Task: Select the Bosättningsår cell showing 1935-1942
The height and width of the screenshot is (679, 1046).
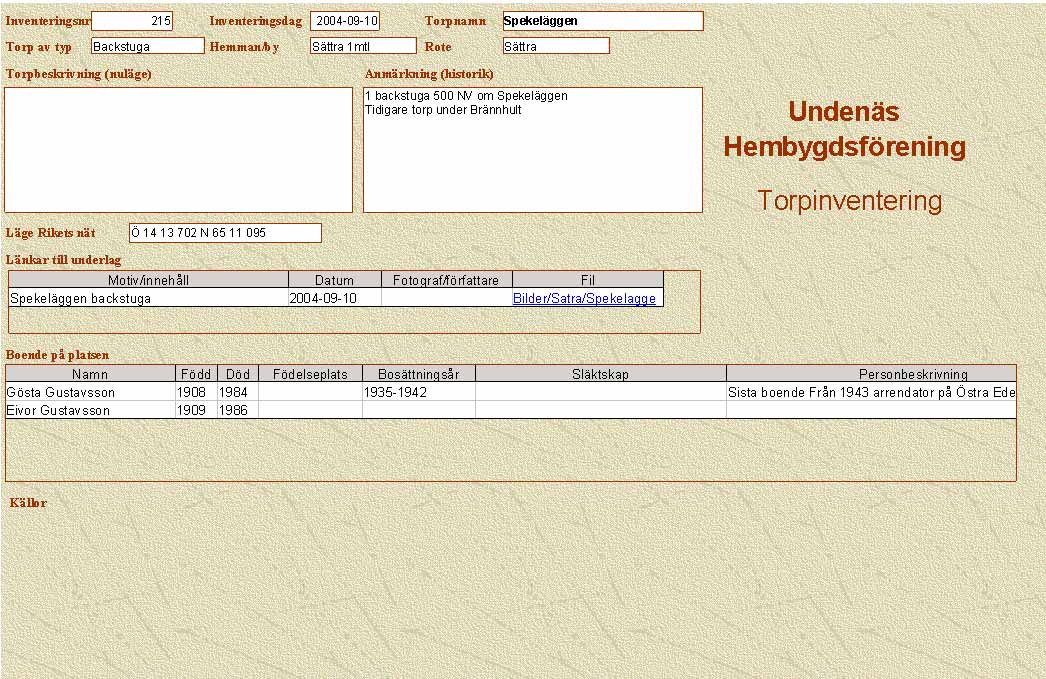Action: click(418, 393)
